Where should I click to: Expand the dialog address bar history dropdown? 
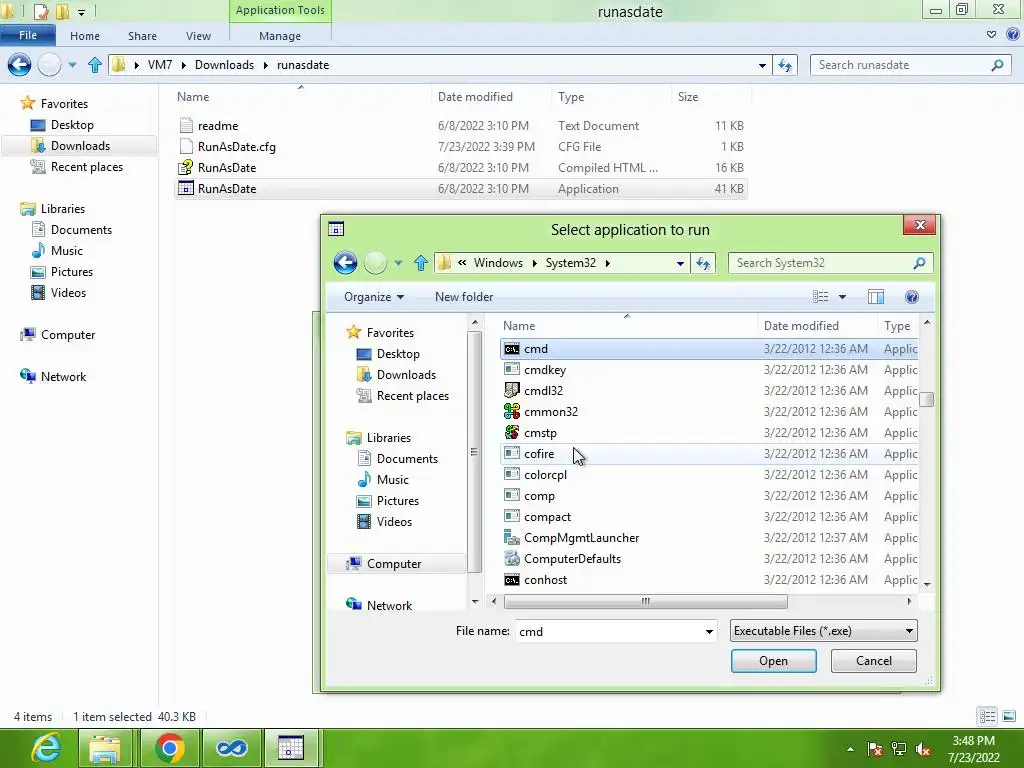coord(680,263)
